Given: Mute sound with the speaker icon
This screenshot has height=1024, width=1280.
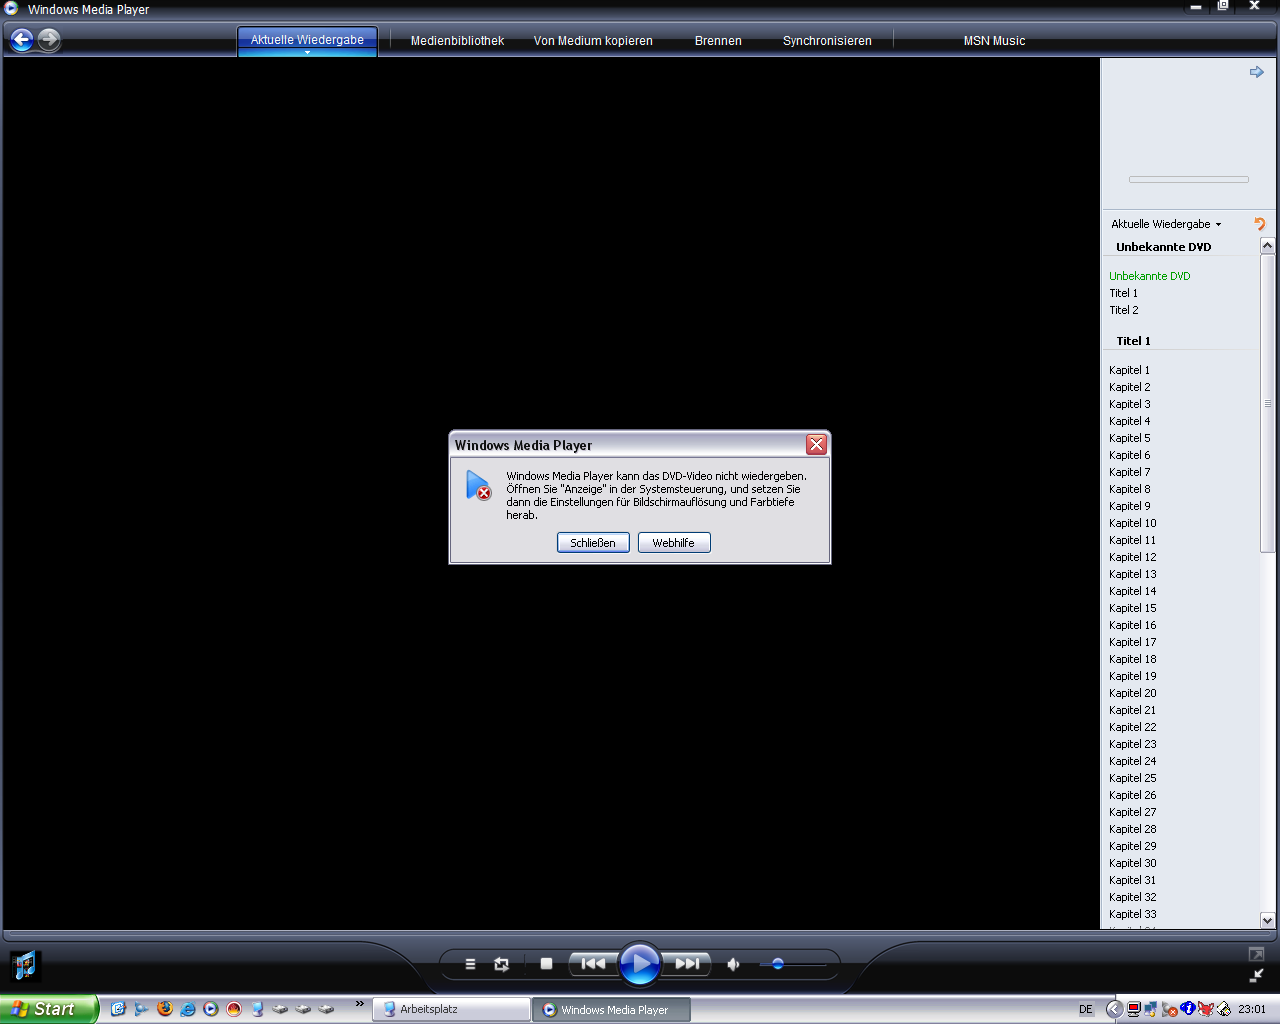Looking at the screenshot, I should pos(733,964).
